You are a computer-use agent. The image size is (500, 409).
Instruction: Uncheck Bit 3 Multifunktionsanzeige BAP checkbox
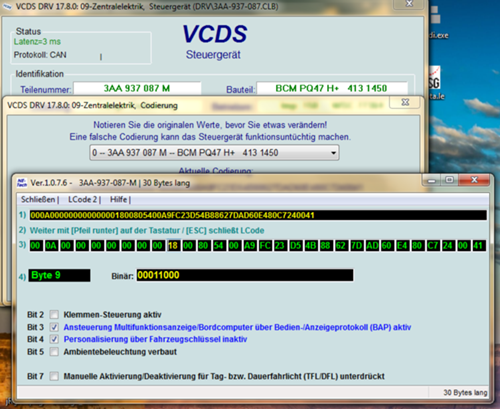coord(54,327)
